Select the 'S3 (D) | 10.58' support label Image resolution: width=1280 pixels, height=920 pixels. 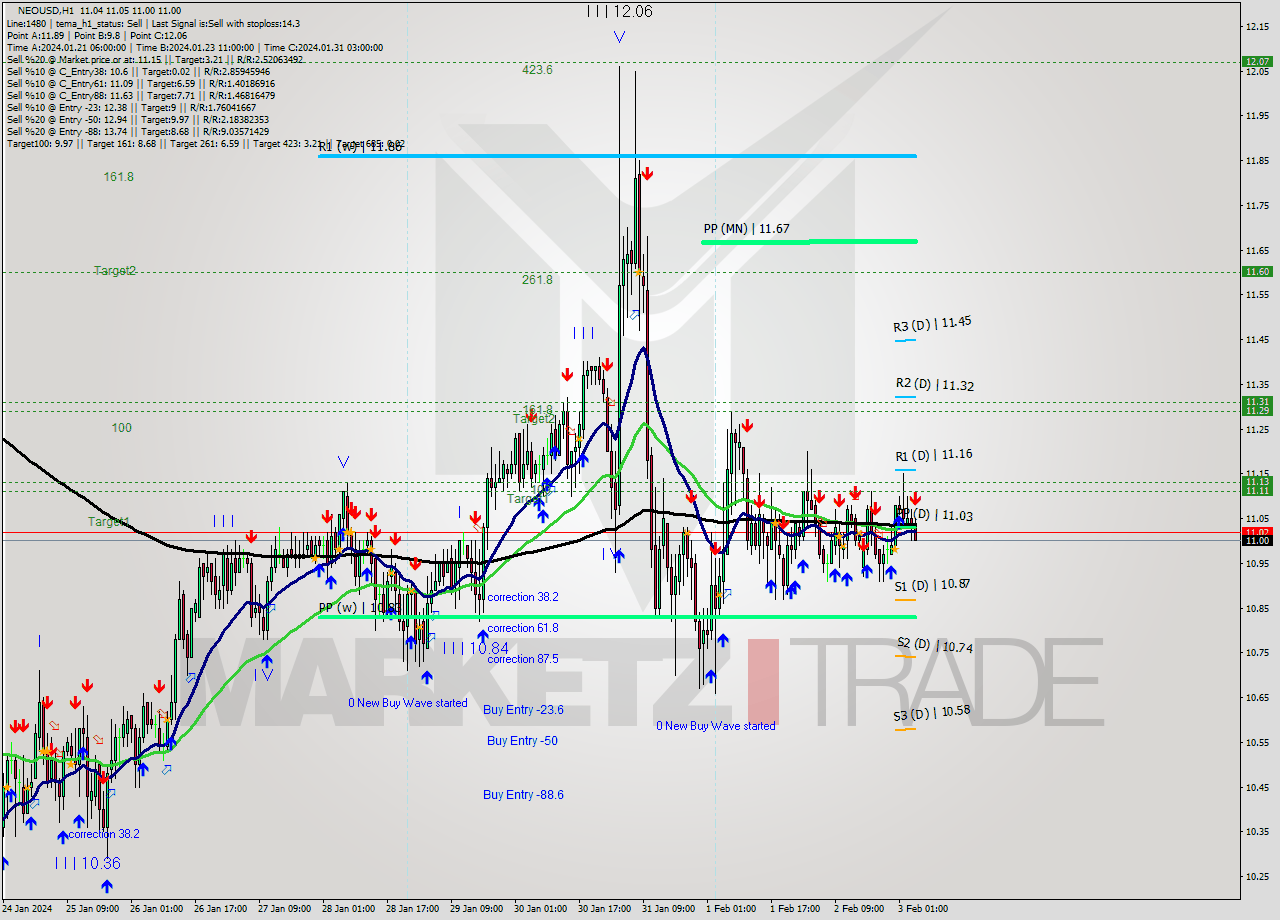tap(932, 714)
